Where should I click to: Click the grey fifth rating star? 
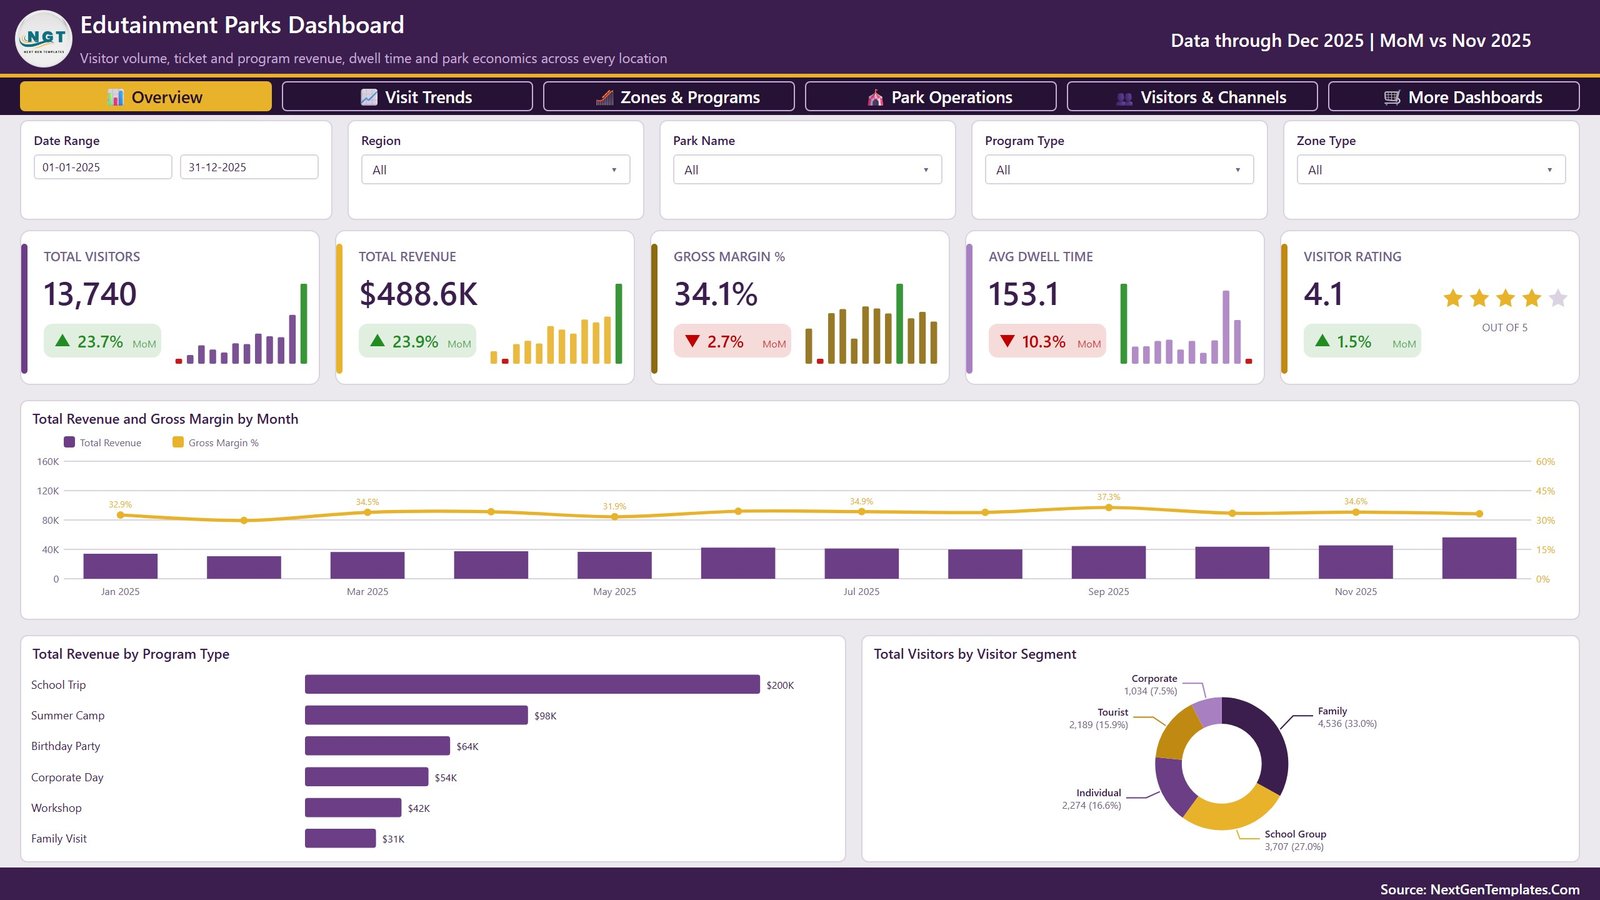1558,298
